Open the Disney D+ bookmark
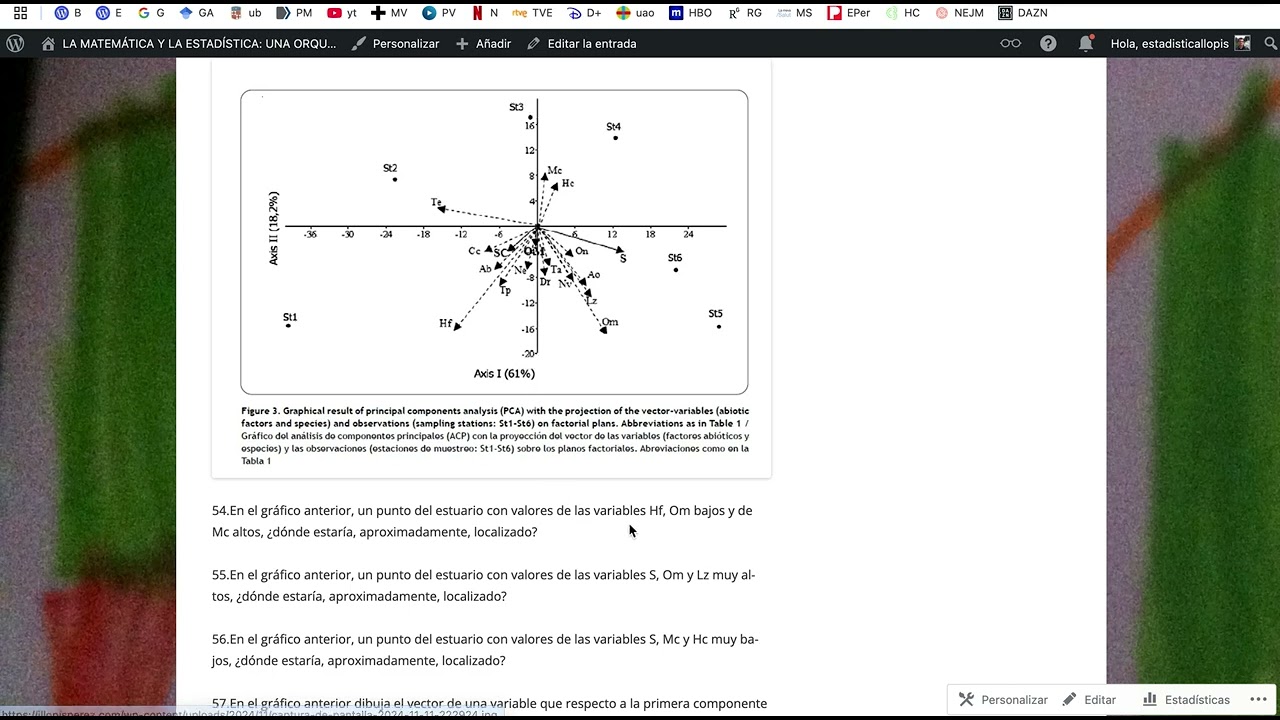 [x=584, y=13]
